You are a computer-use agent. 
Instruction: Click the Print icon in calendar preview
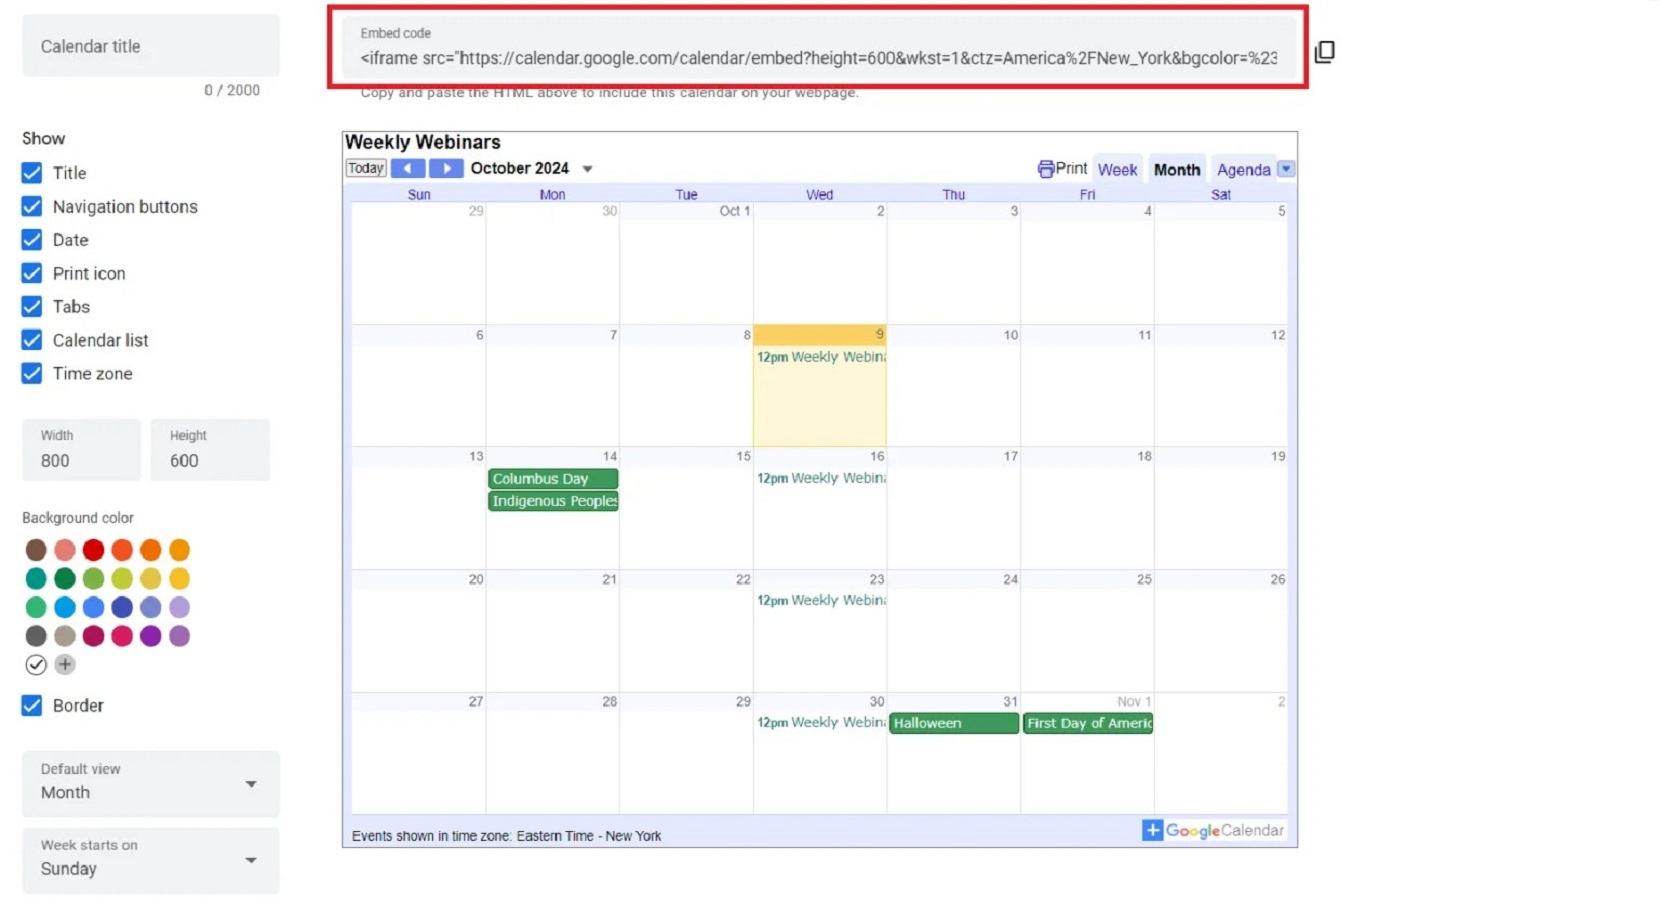pos(1046,168)
